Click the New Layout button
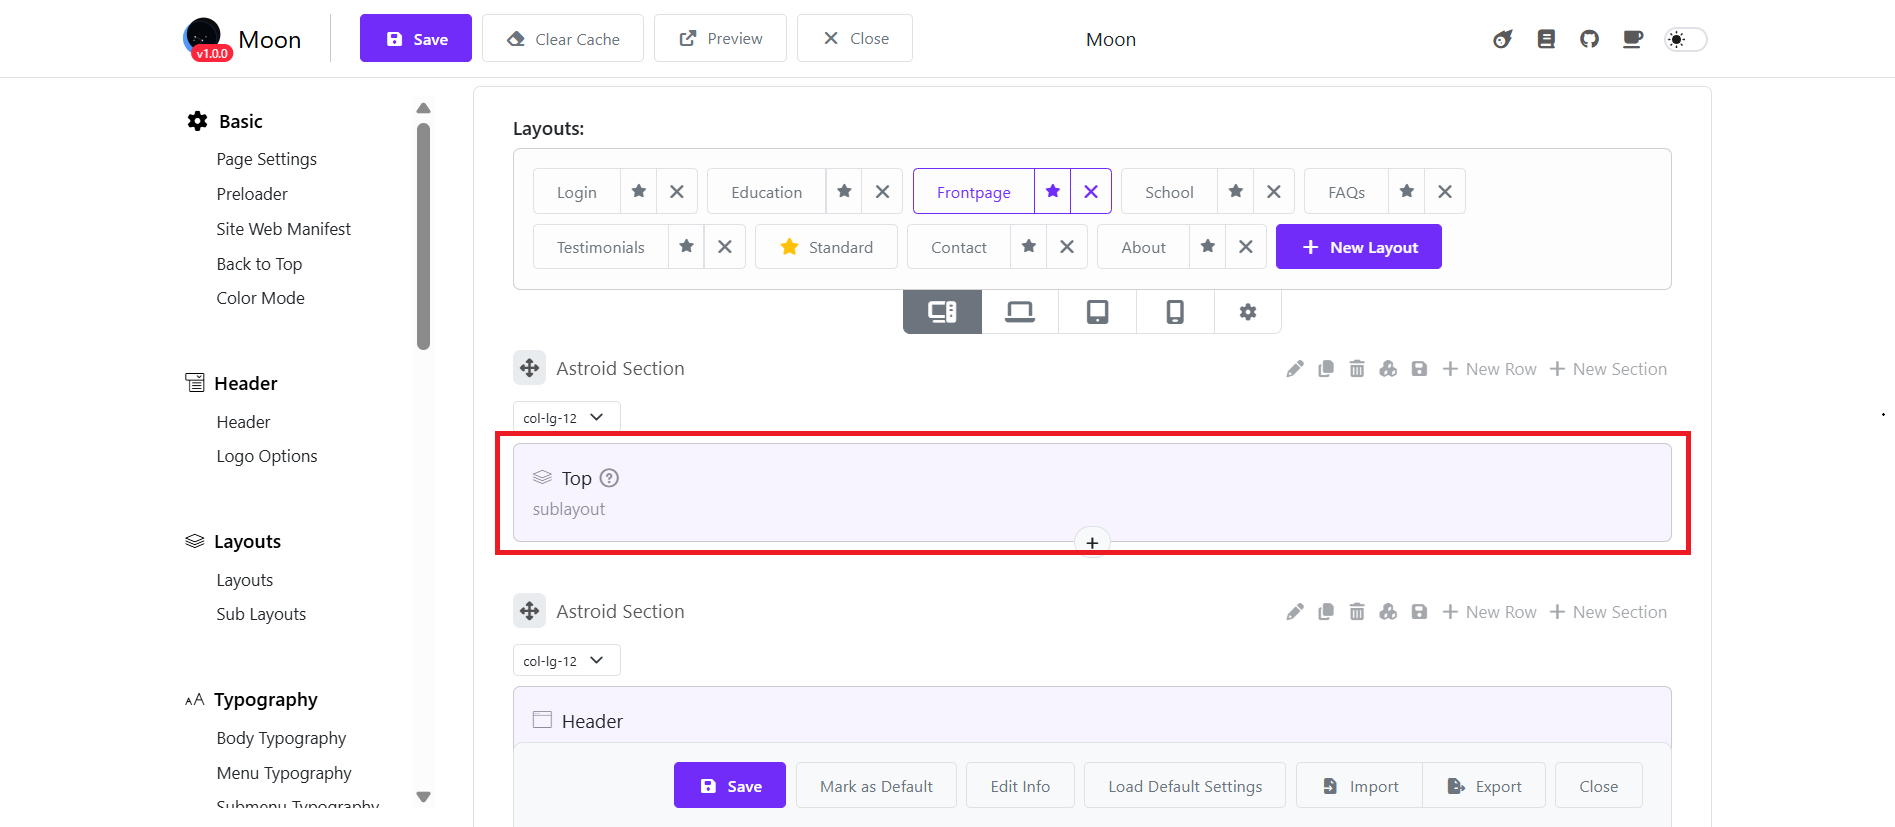 pyautogui.click(x=1359, y=247)
